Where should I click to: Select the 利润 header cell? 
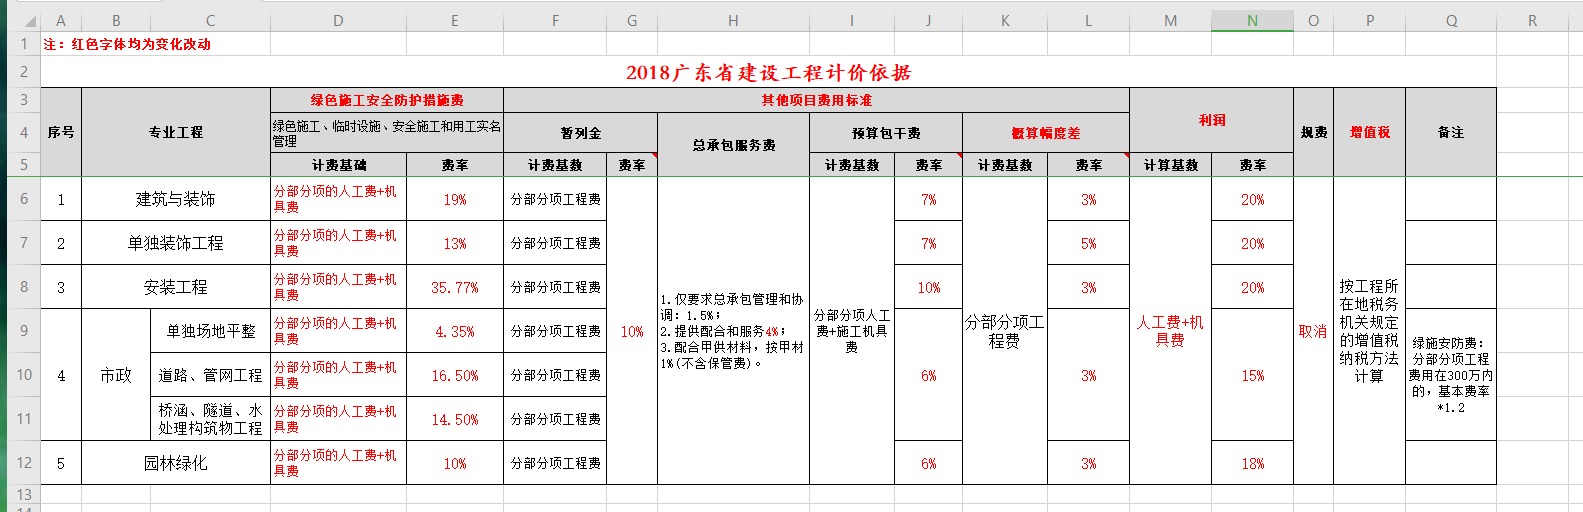pos(1212,120)
